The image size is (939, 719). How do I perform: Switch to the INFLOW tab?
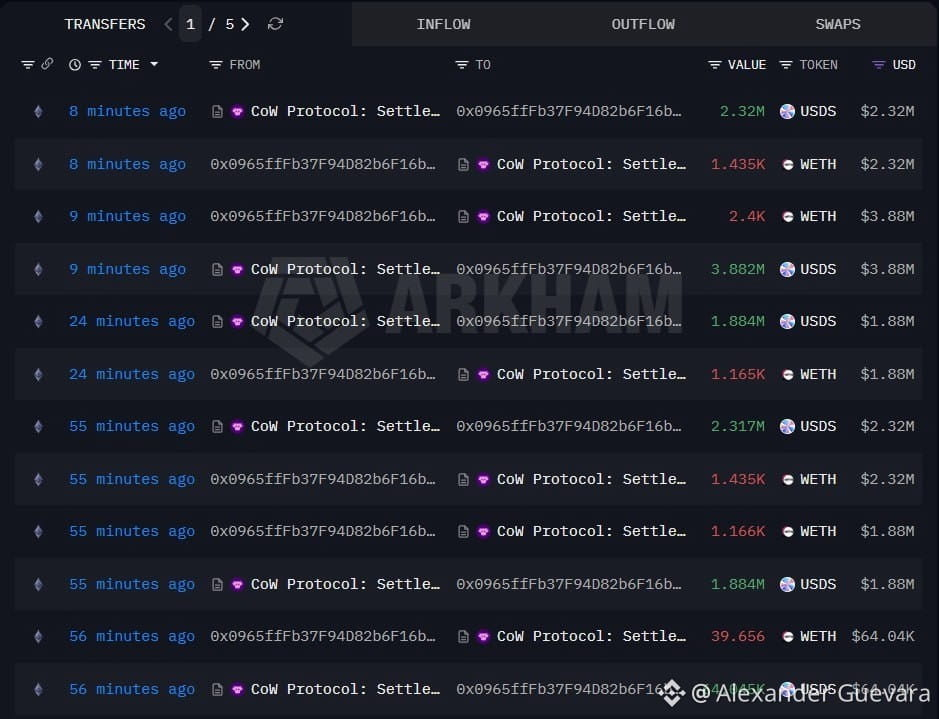[443, 24]
